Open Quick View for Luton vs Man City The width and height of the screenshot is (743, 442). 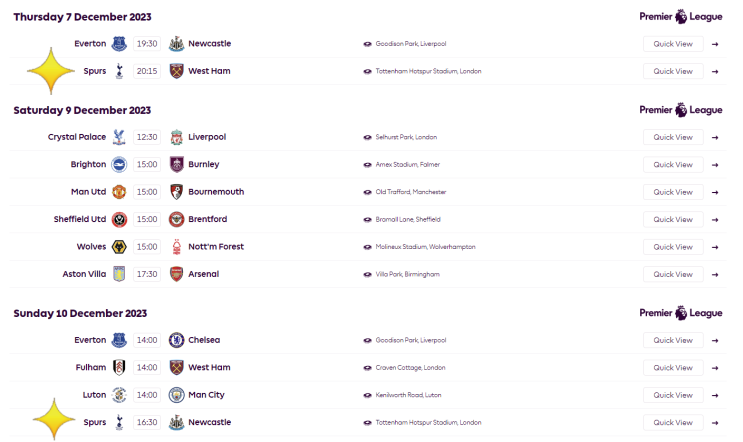pyautogui.click(x=673, y=395)
